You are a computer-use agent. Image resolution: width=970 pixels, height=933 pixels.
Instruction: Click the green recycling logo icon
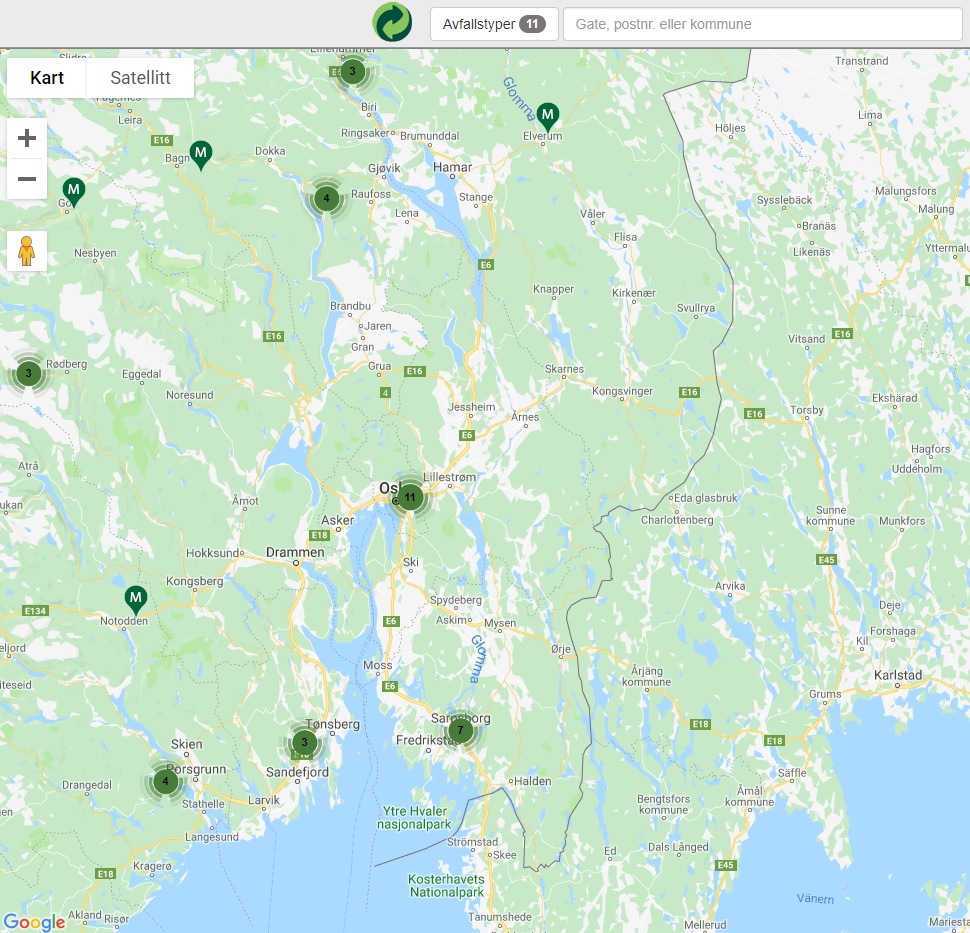point(392,23)
